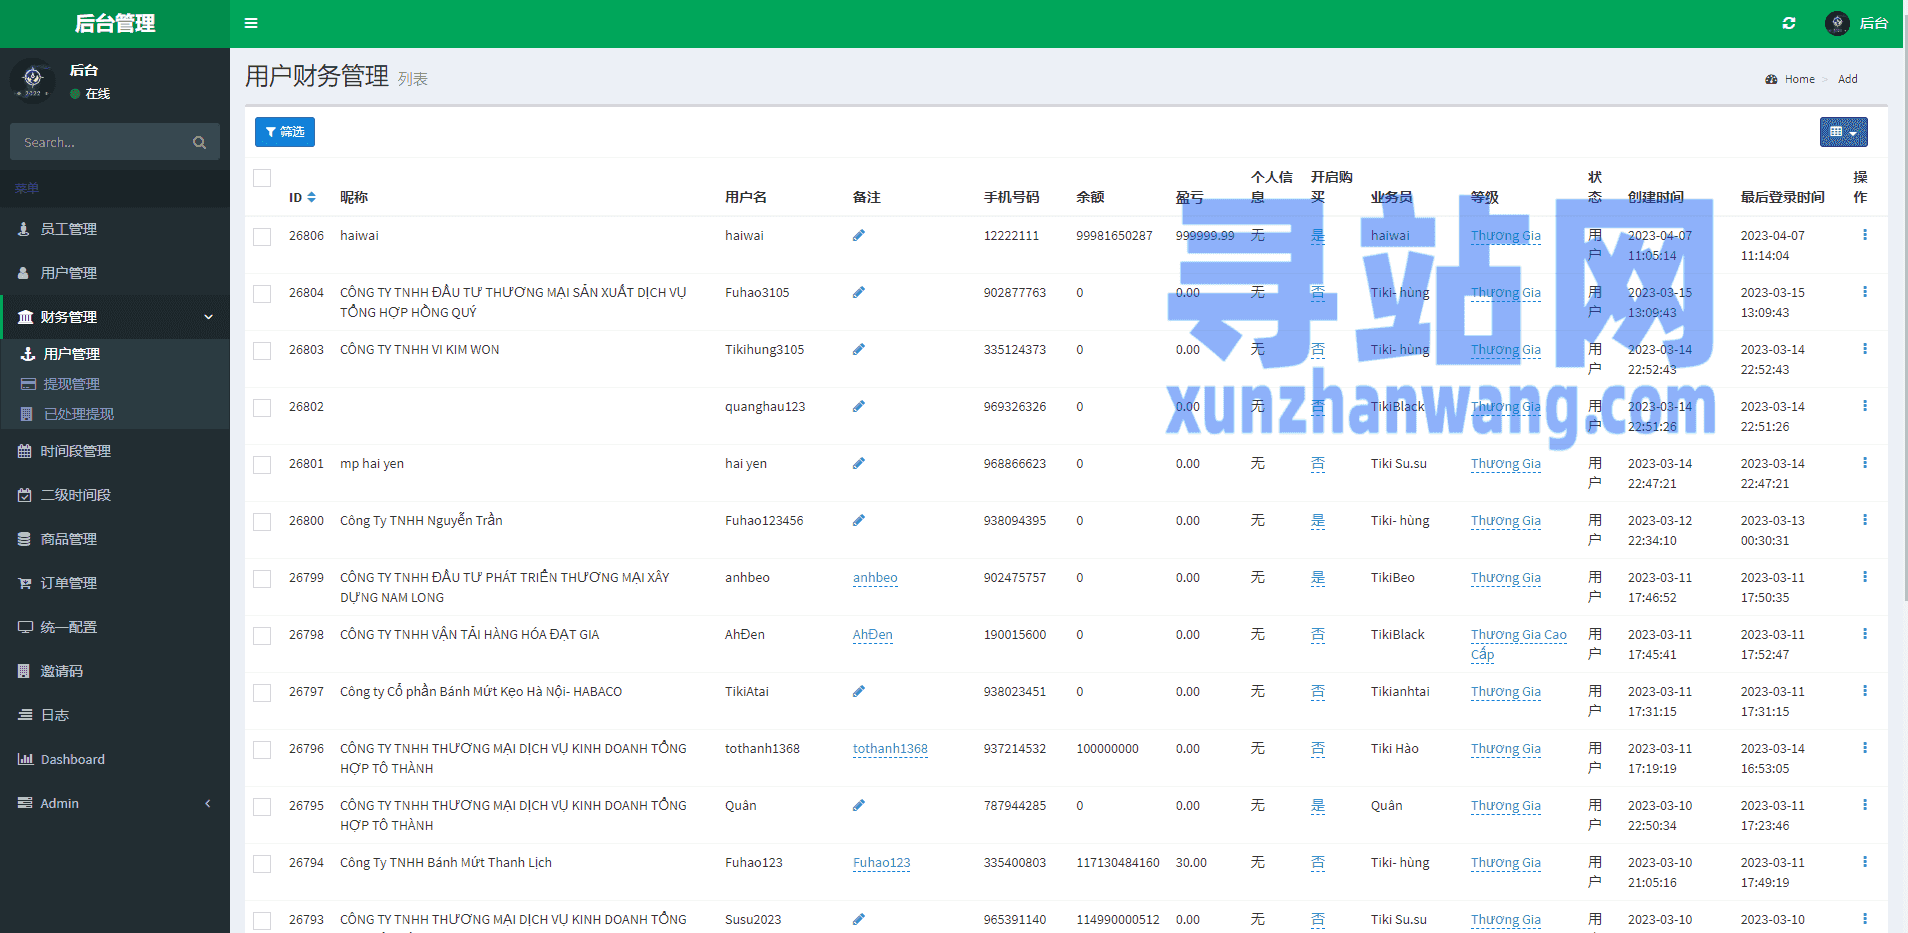Viewport: 1908px width, 933px height.
Task: Open 提现管理 in the sidebar
Action: click(72, 384)
